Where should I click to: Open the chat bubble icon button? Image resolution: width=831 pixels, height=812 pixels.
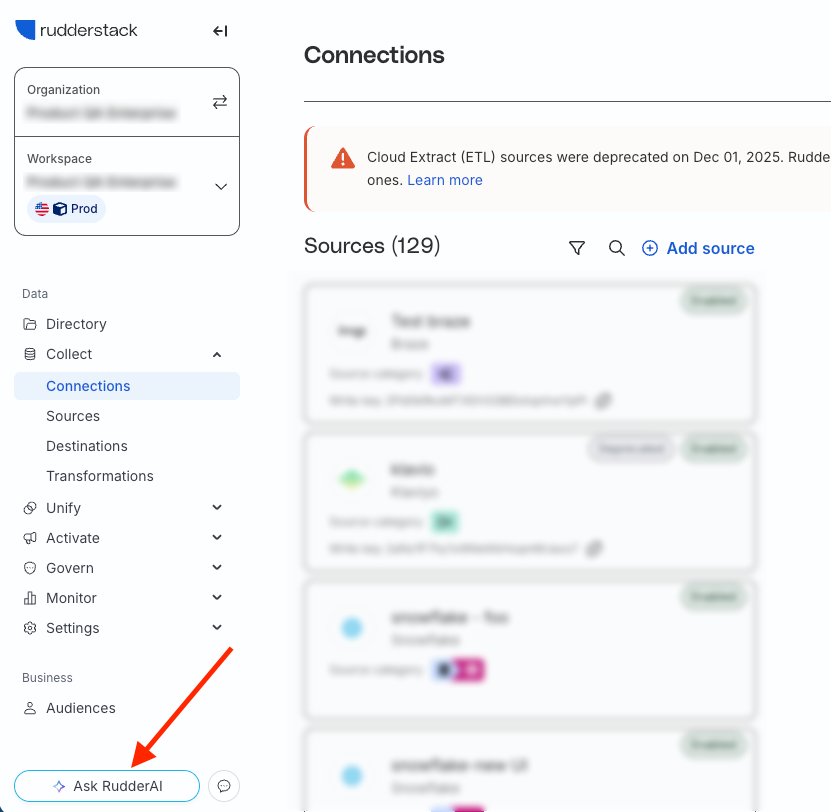click(224, 786)
